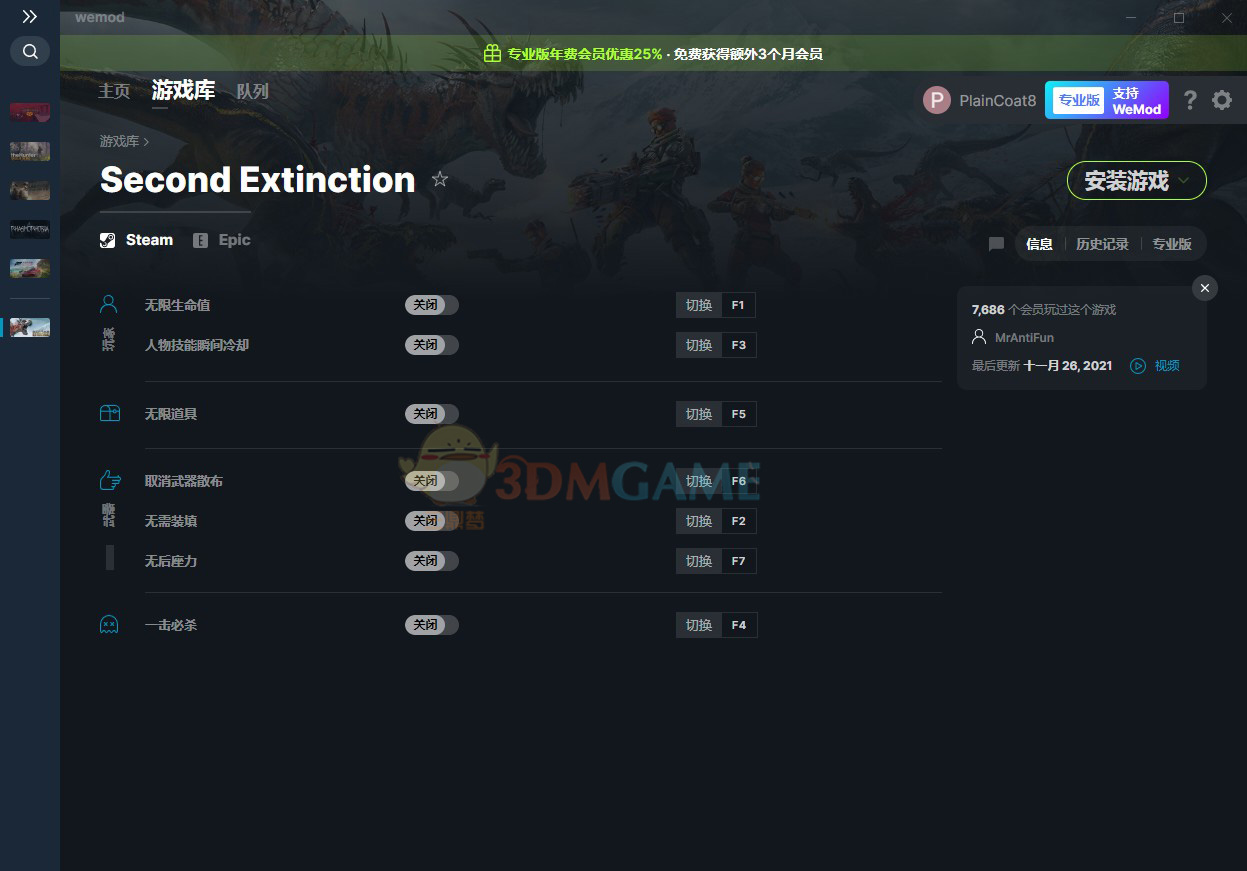
Task: Select the Second Extinction thumbnail in sidebar
Action: [30, 327]
